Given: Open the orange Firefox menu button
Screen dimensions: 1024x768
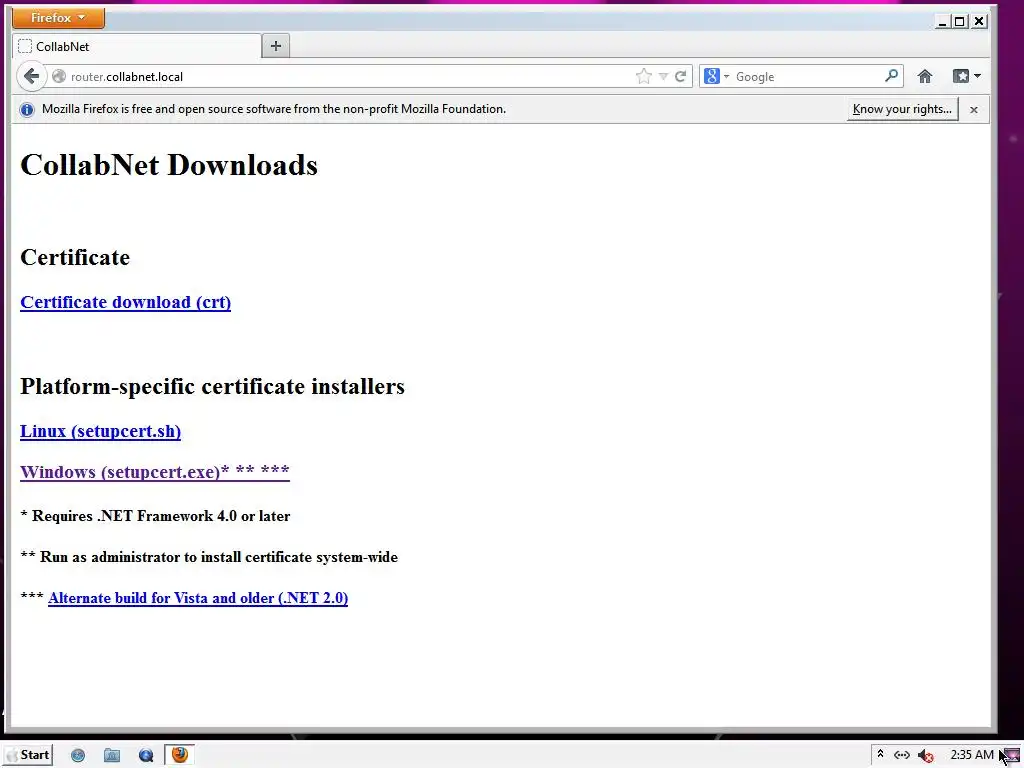Looking at the screenshot, I should [58, 18].
